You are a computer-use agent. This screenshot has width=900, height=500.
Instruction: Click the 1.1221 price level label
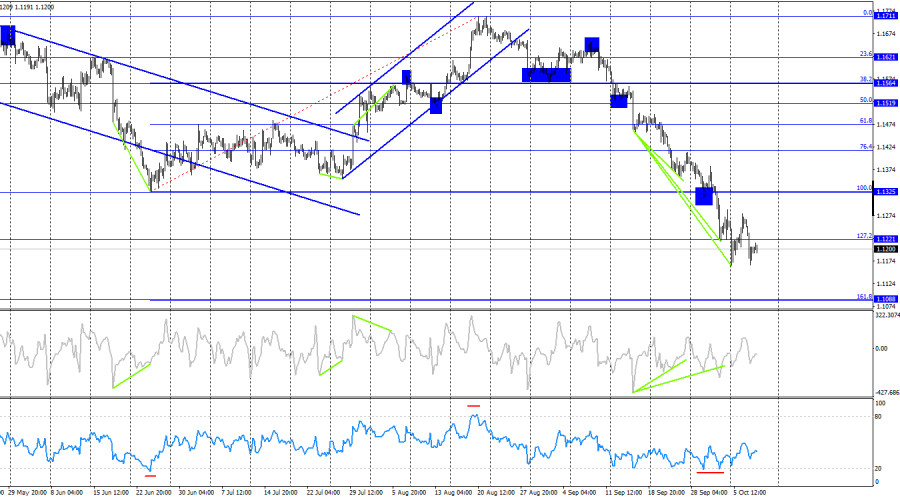(886, 239)
